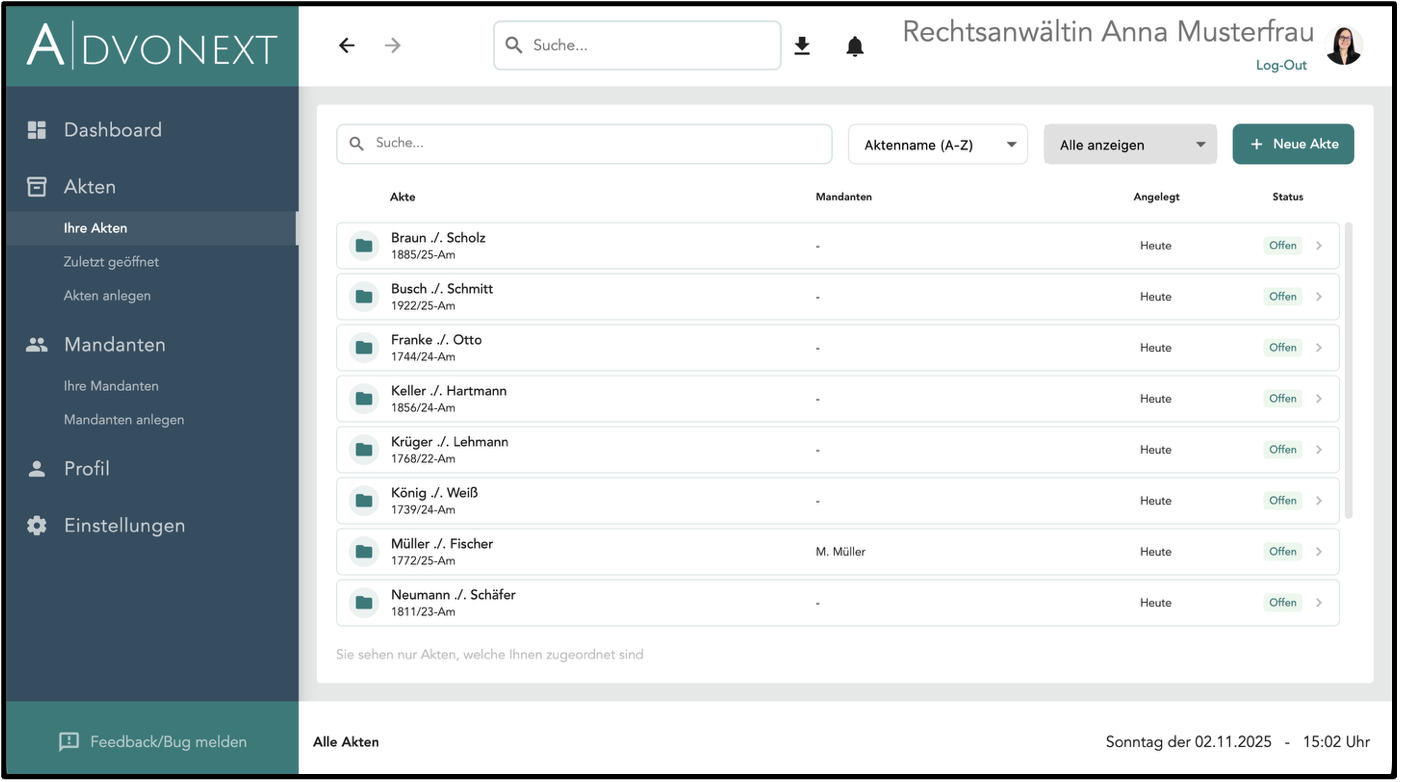Click folder icon for Braun ./. Scholz
1402x782 pixels.
(364, 246)
